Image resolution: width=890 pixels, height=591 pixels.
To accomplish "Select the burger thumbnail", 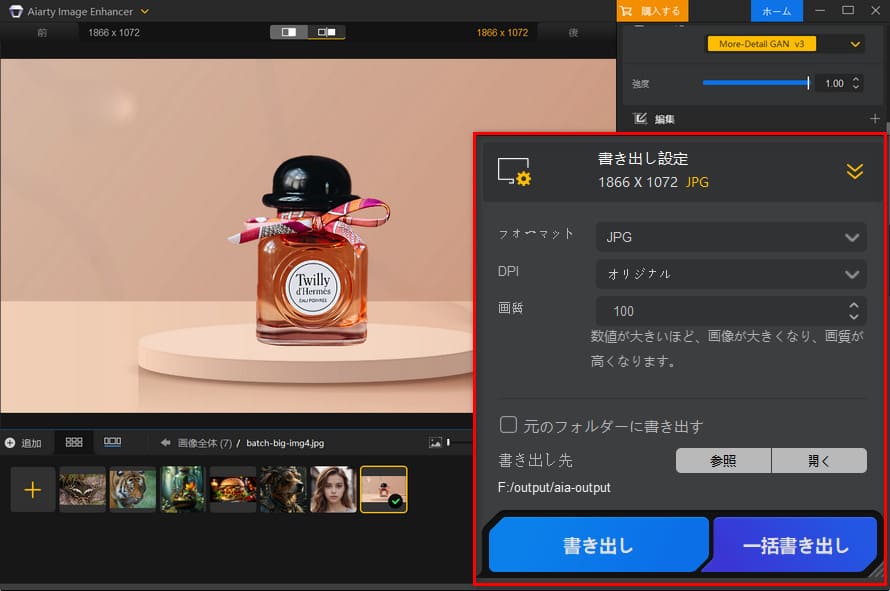I will (x=233, y=489).
